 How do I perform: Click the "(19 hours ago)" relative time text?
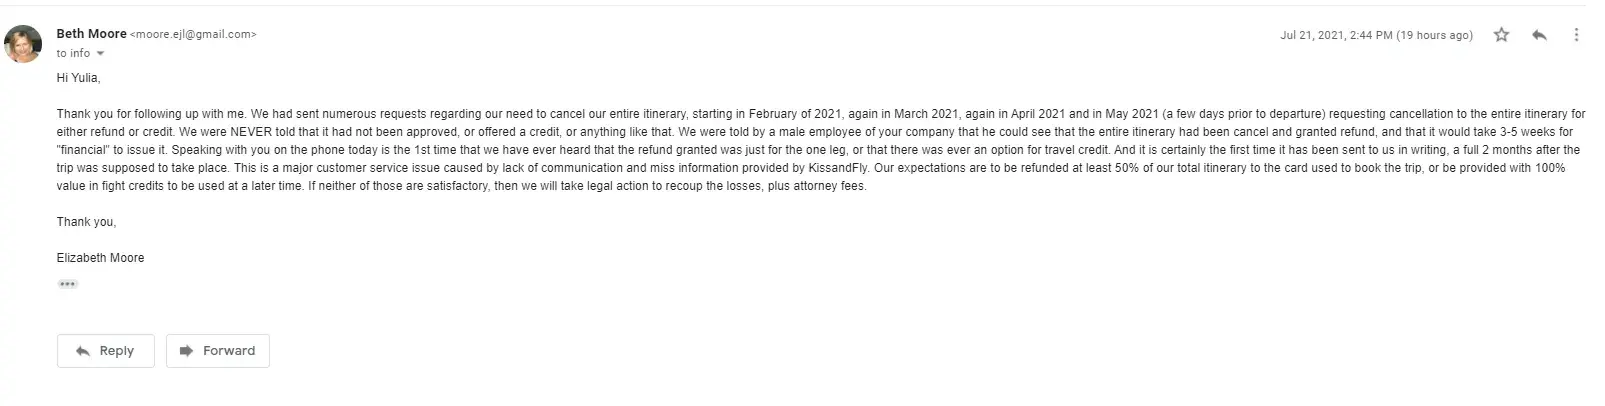click(x=1435, y=35)
